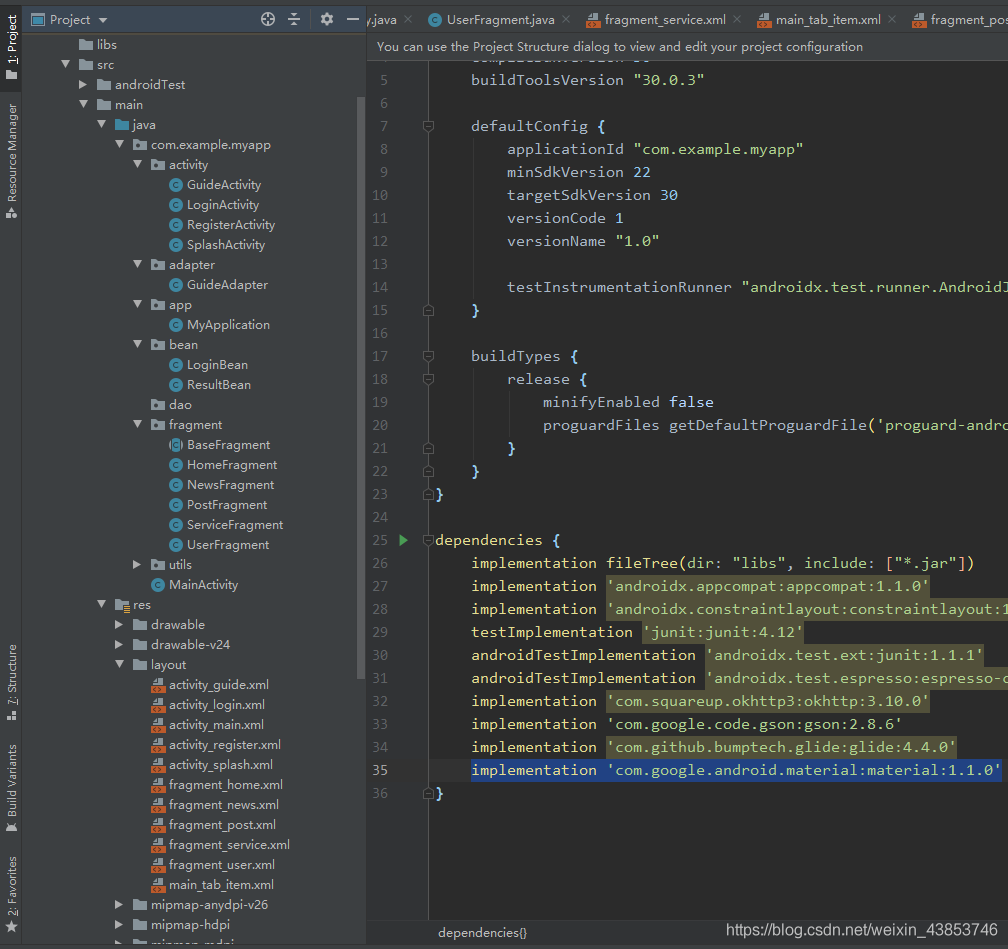The image size is (1008, 949).
Task: Select HomeFragment class icon
Action: coord(176,465)
